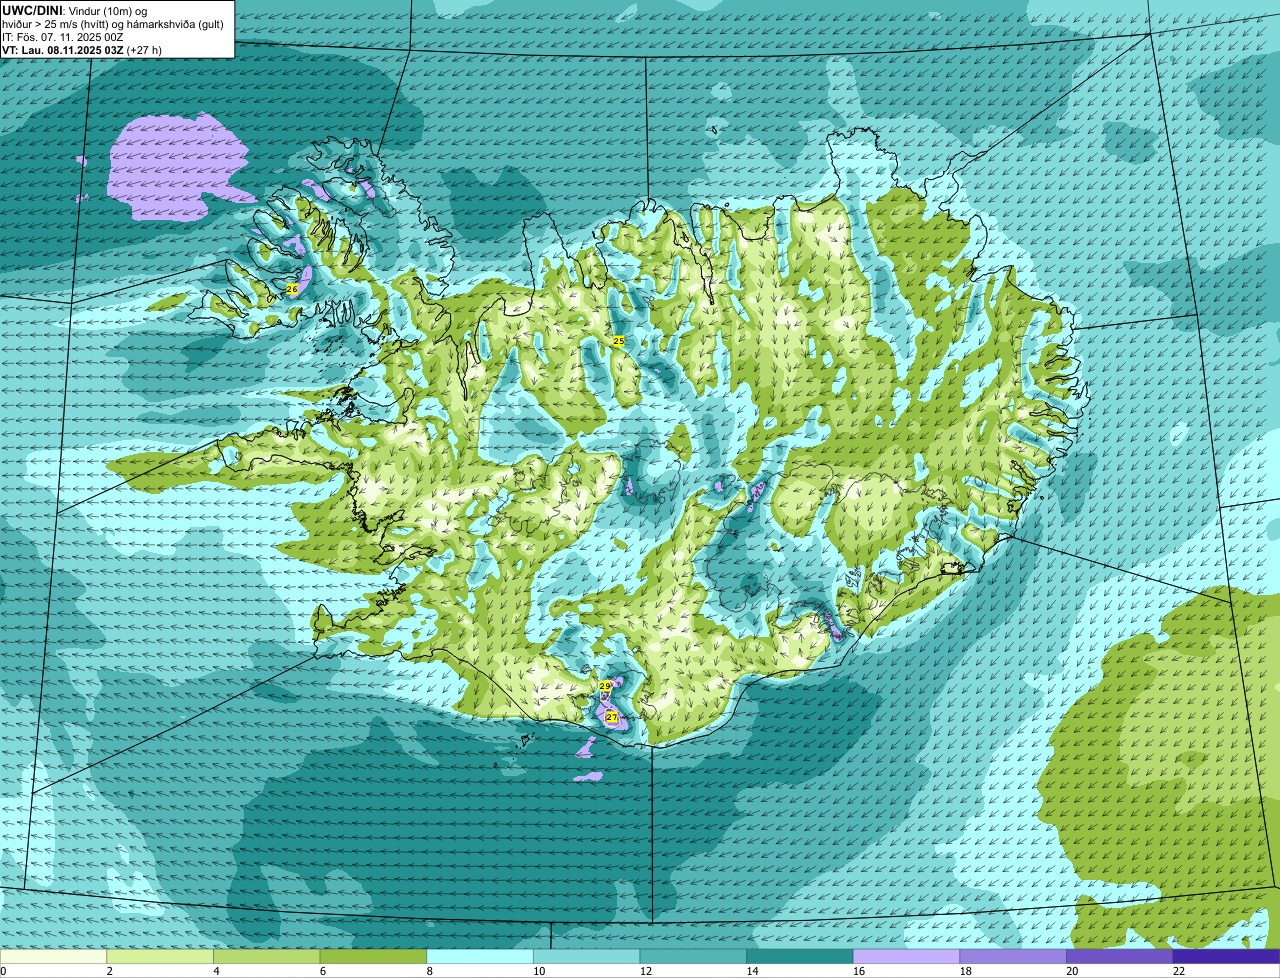Select the 8–10 m/s pale cyan color bar segment

(480, 956)
